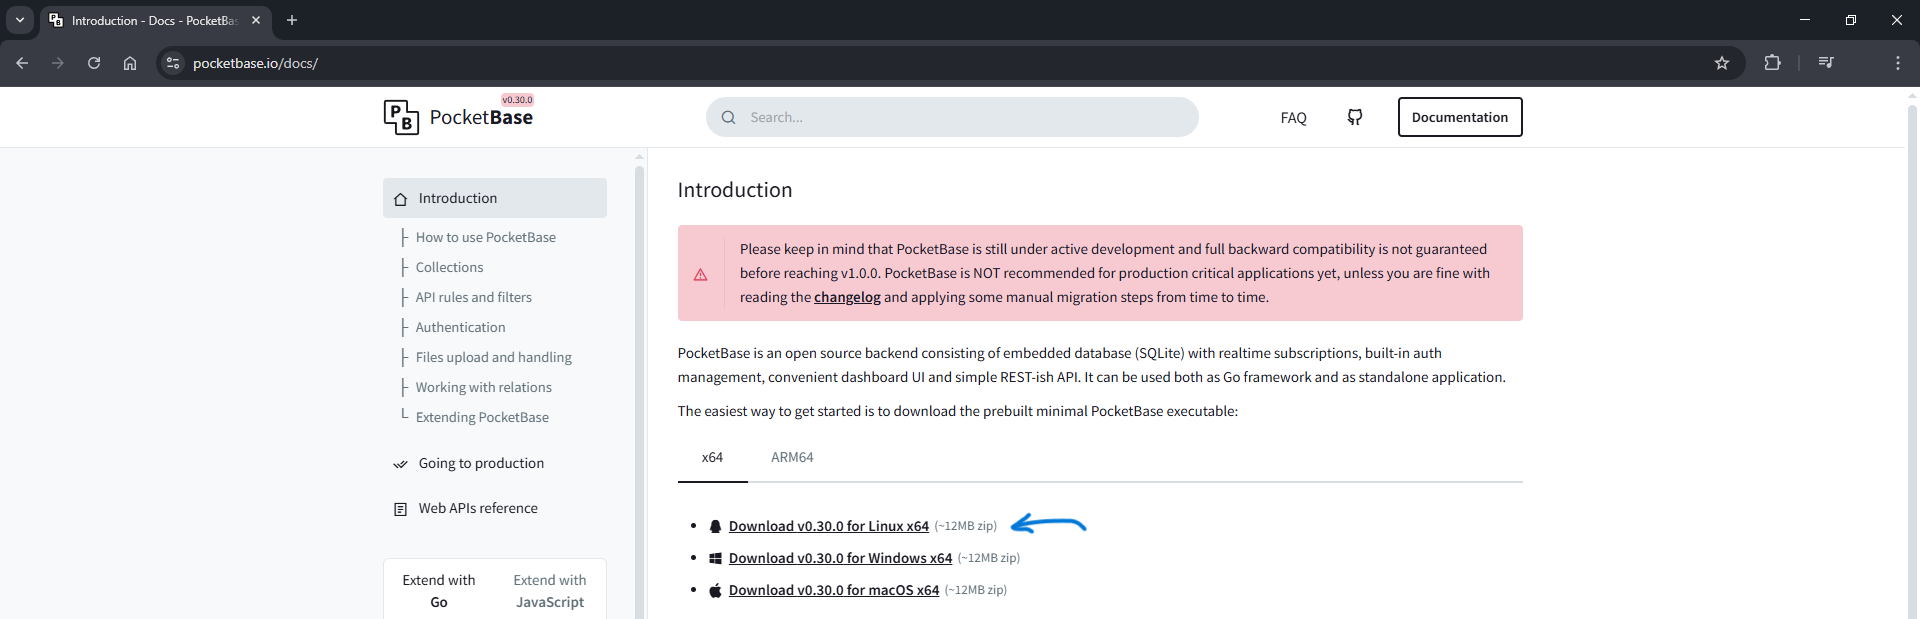The width and height of the screenshot is (1920, 619).
Task: Click the PocketBase logo icon
Action: tap(401, 117)
